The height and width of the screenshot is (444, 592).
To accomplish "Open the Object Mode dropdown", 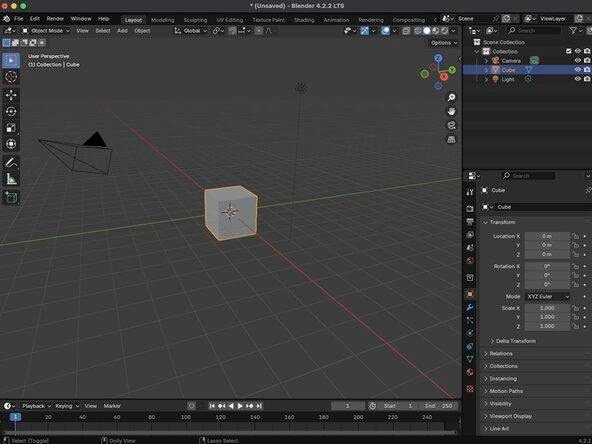I will click(x=46, y=31).
